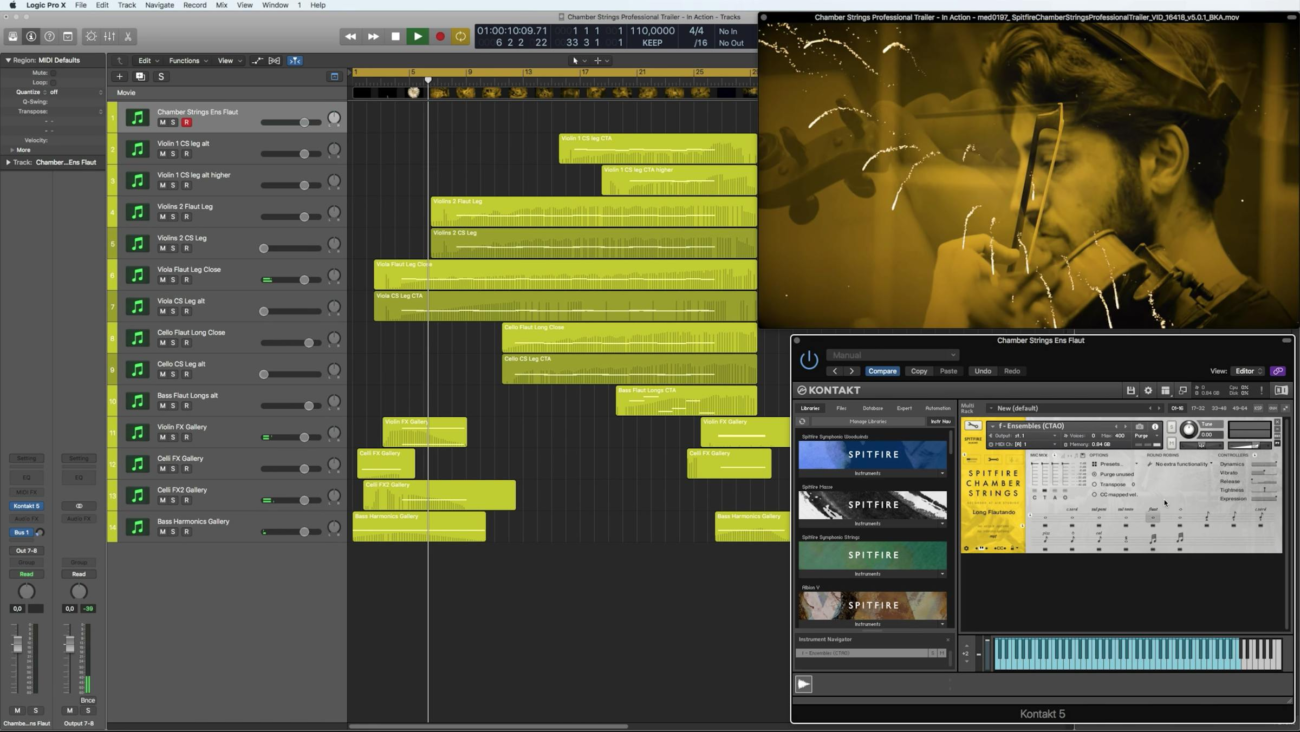Switch to the Files tab in Kontakt
This screenshot has width=1300, height=732.
[x=841, y=408]
